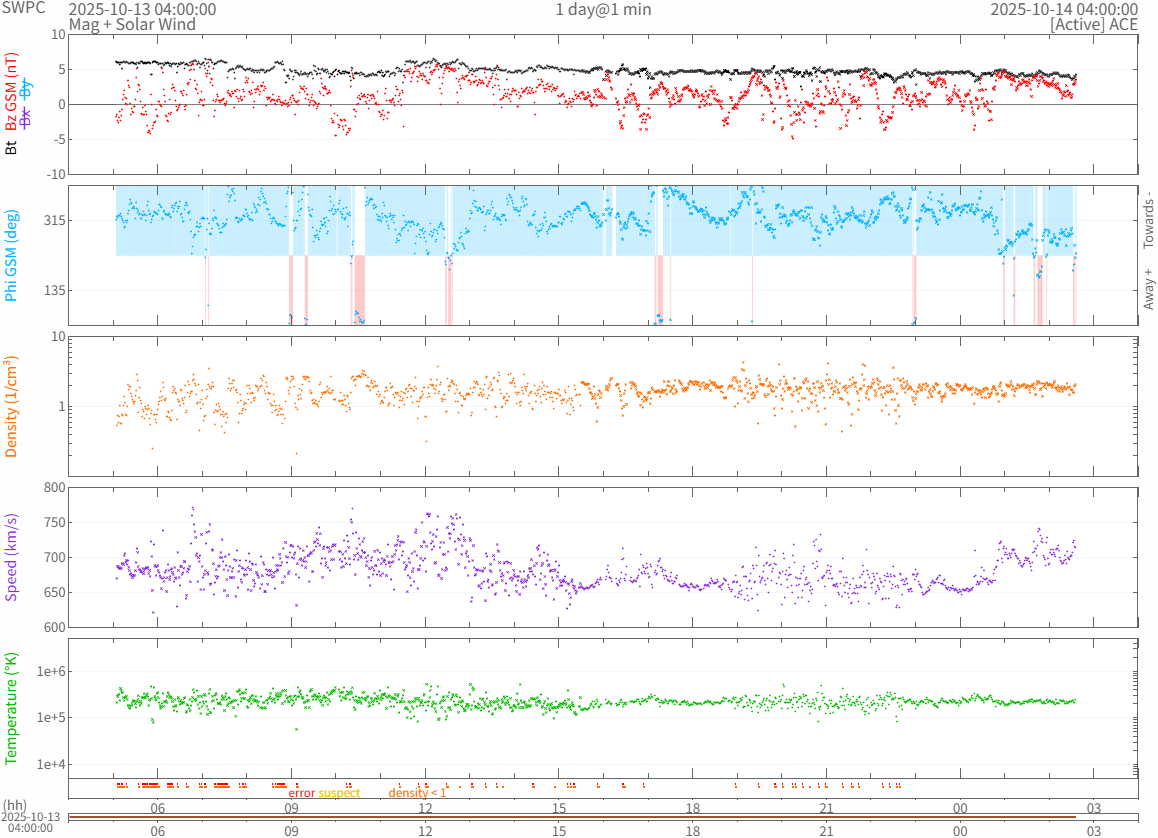Select the Temperature (°K) axis label

coord(11,708)
